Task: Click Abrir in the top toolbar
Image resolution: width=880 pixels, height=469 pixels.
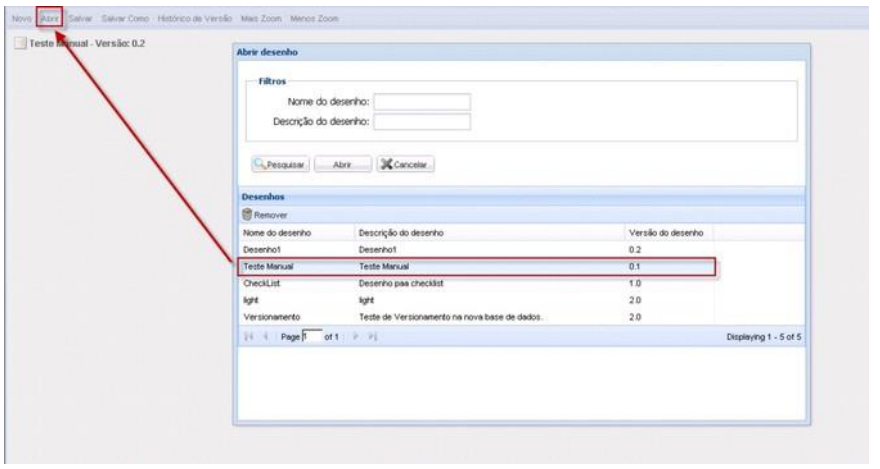Action: 50,19
